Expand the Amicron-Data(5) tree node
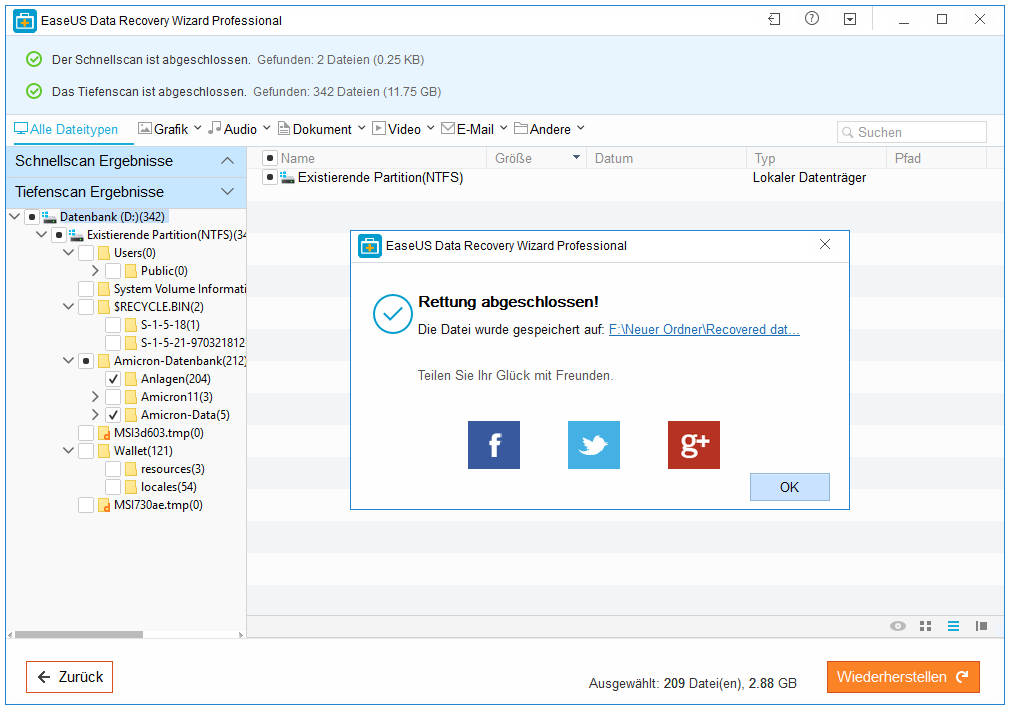The width and height of the screenshot is (1010, 712). (95, 415)
